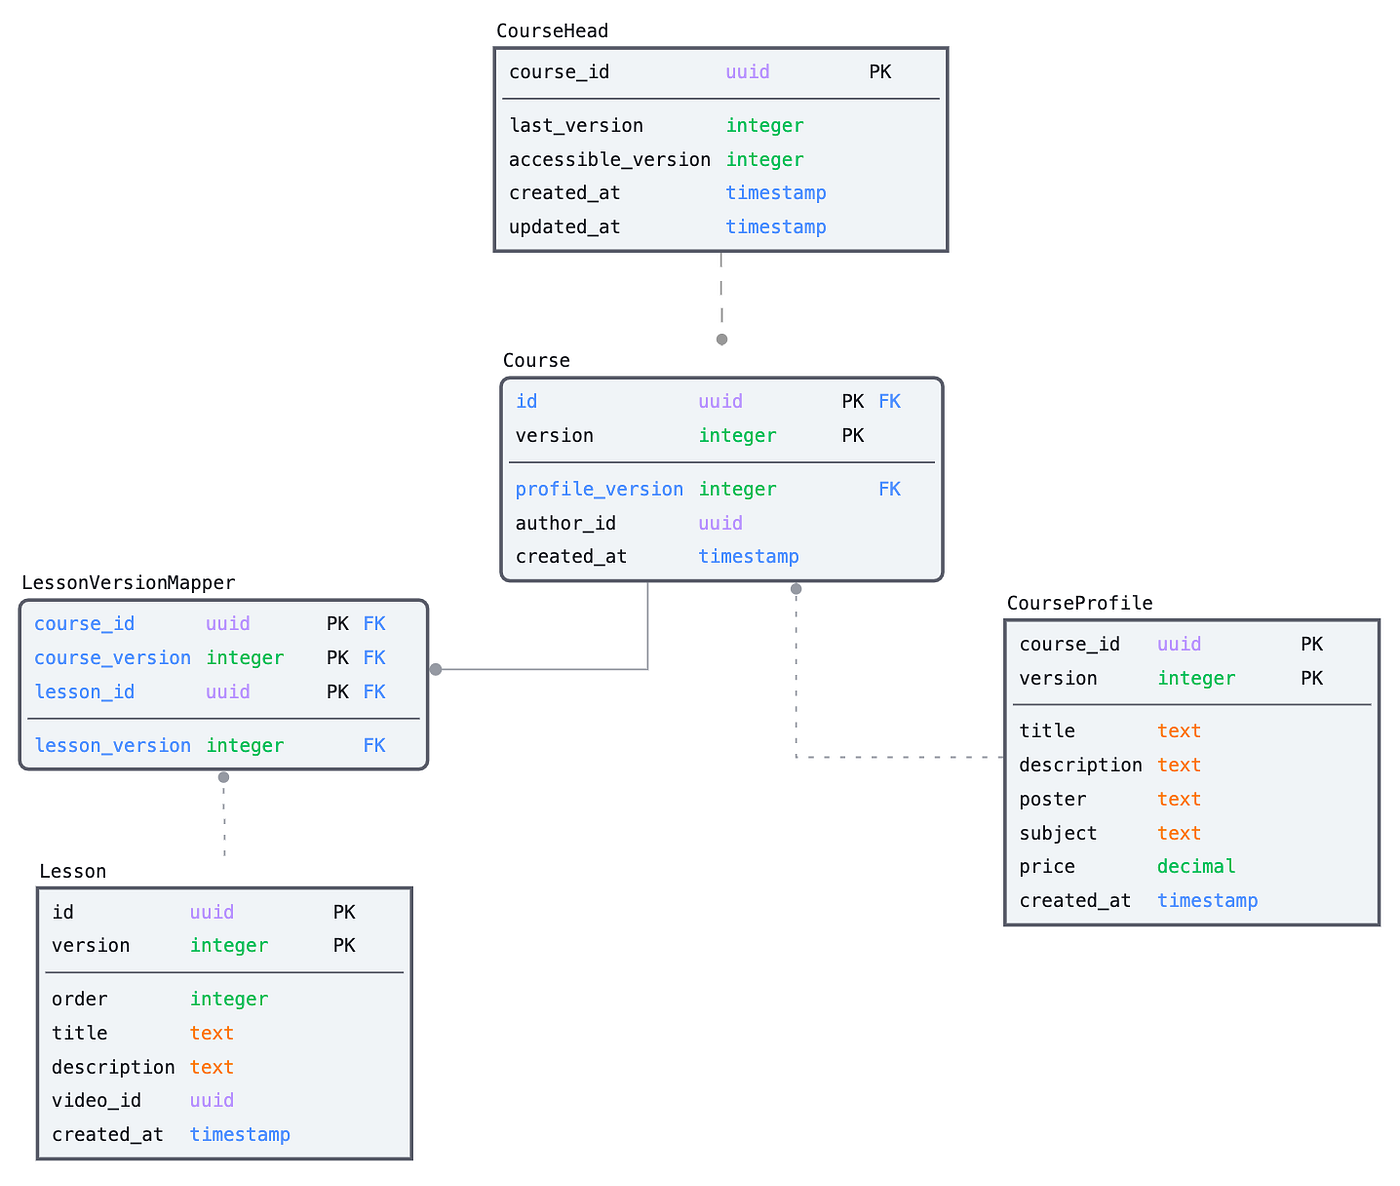
Task: Click the PK badge next to course_id
Action: 880,71
